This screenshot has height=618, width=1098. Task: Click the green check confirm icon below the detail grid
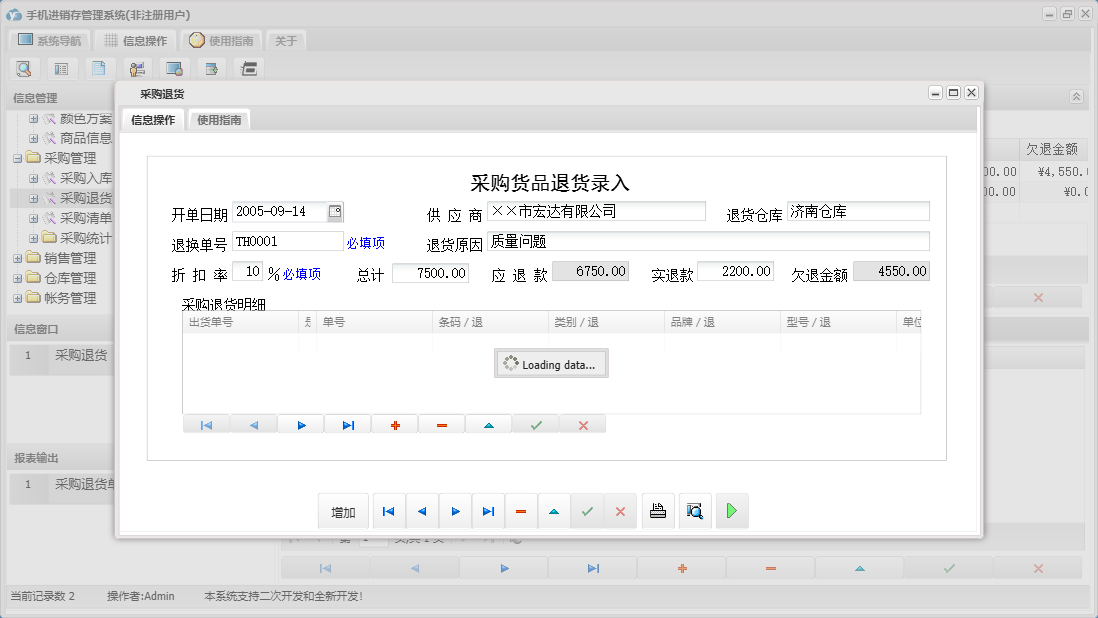(534, 423)
